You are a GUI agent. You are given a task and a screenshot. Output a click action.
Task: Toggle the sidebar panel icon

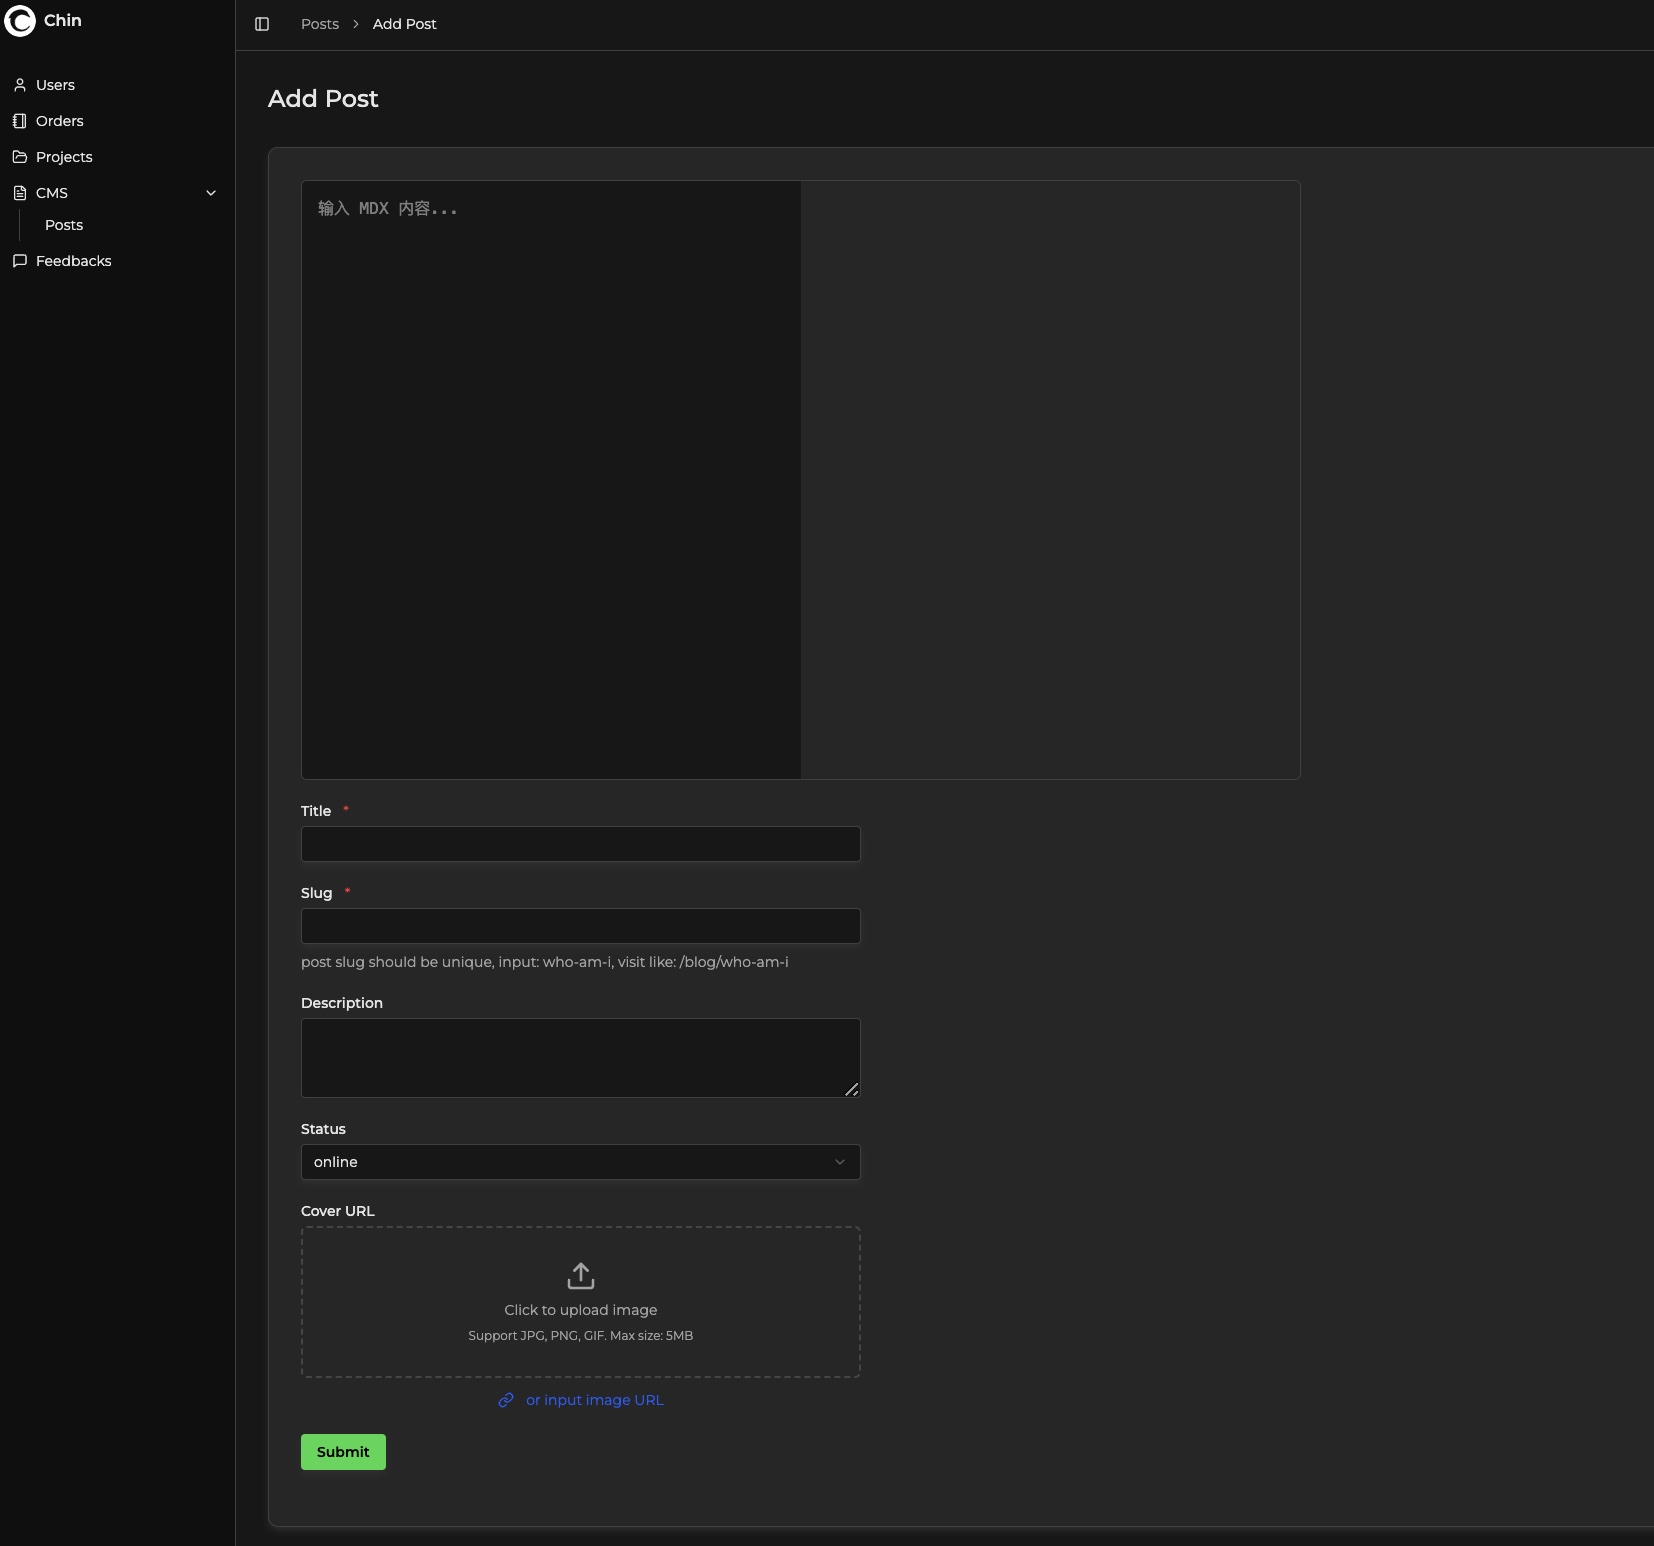[262, 24]
